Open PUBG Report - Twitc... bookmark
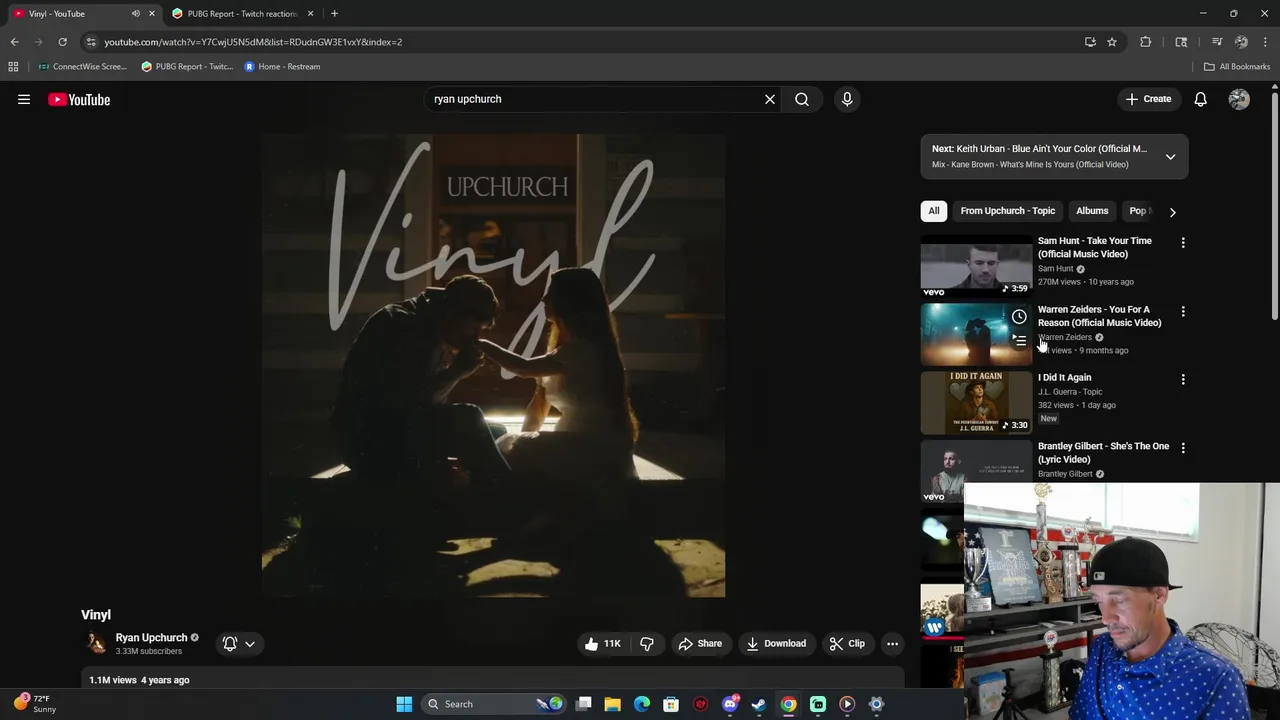The width and height of the screenshot is (1280, 720). point(187,67)
